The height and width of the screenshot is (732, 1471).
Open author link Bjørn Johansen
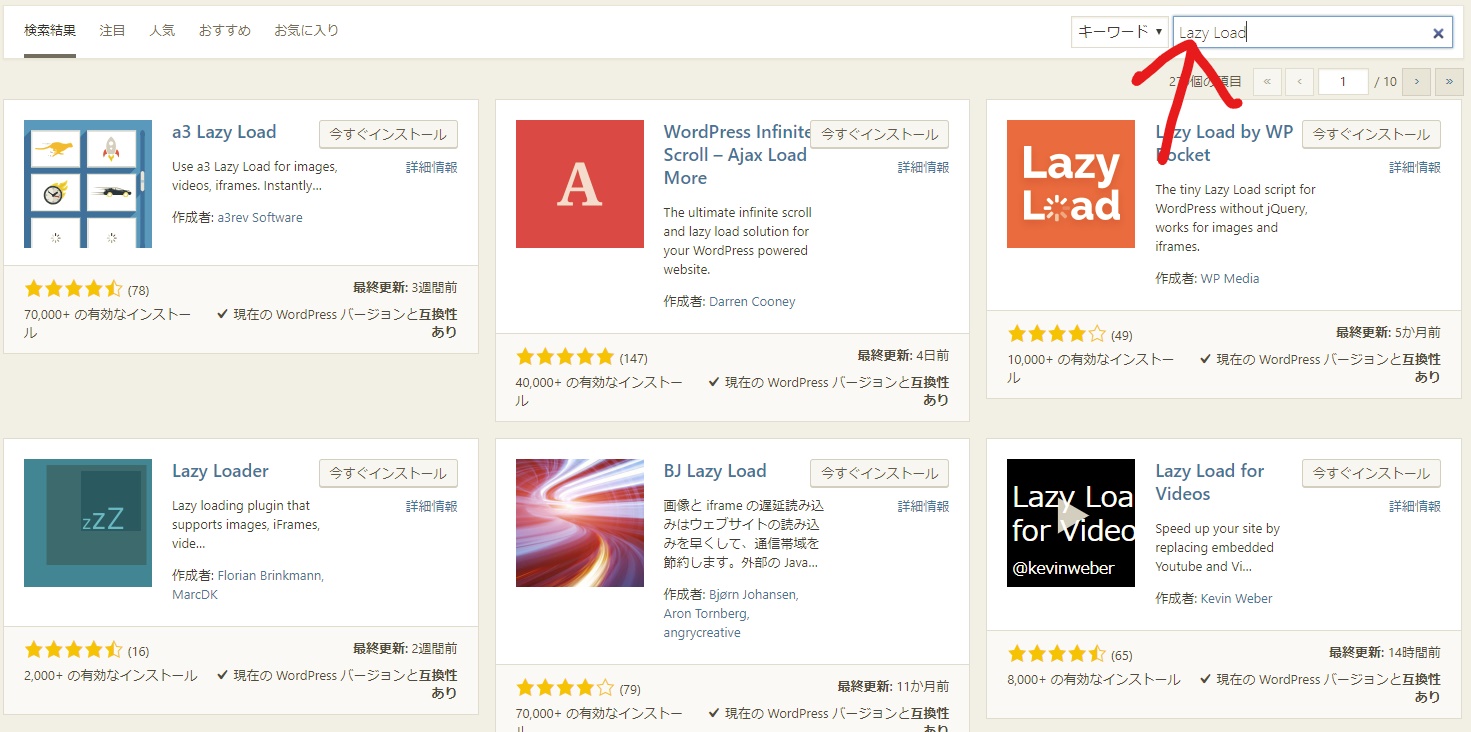[x=753, y=595]
